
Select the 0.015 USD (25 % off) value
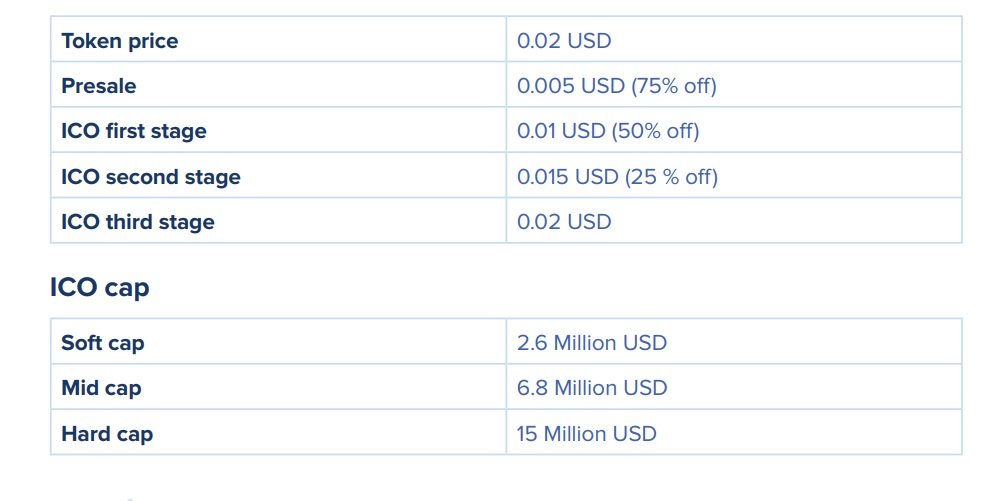pos(617,177)
